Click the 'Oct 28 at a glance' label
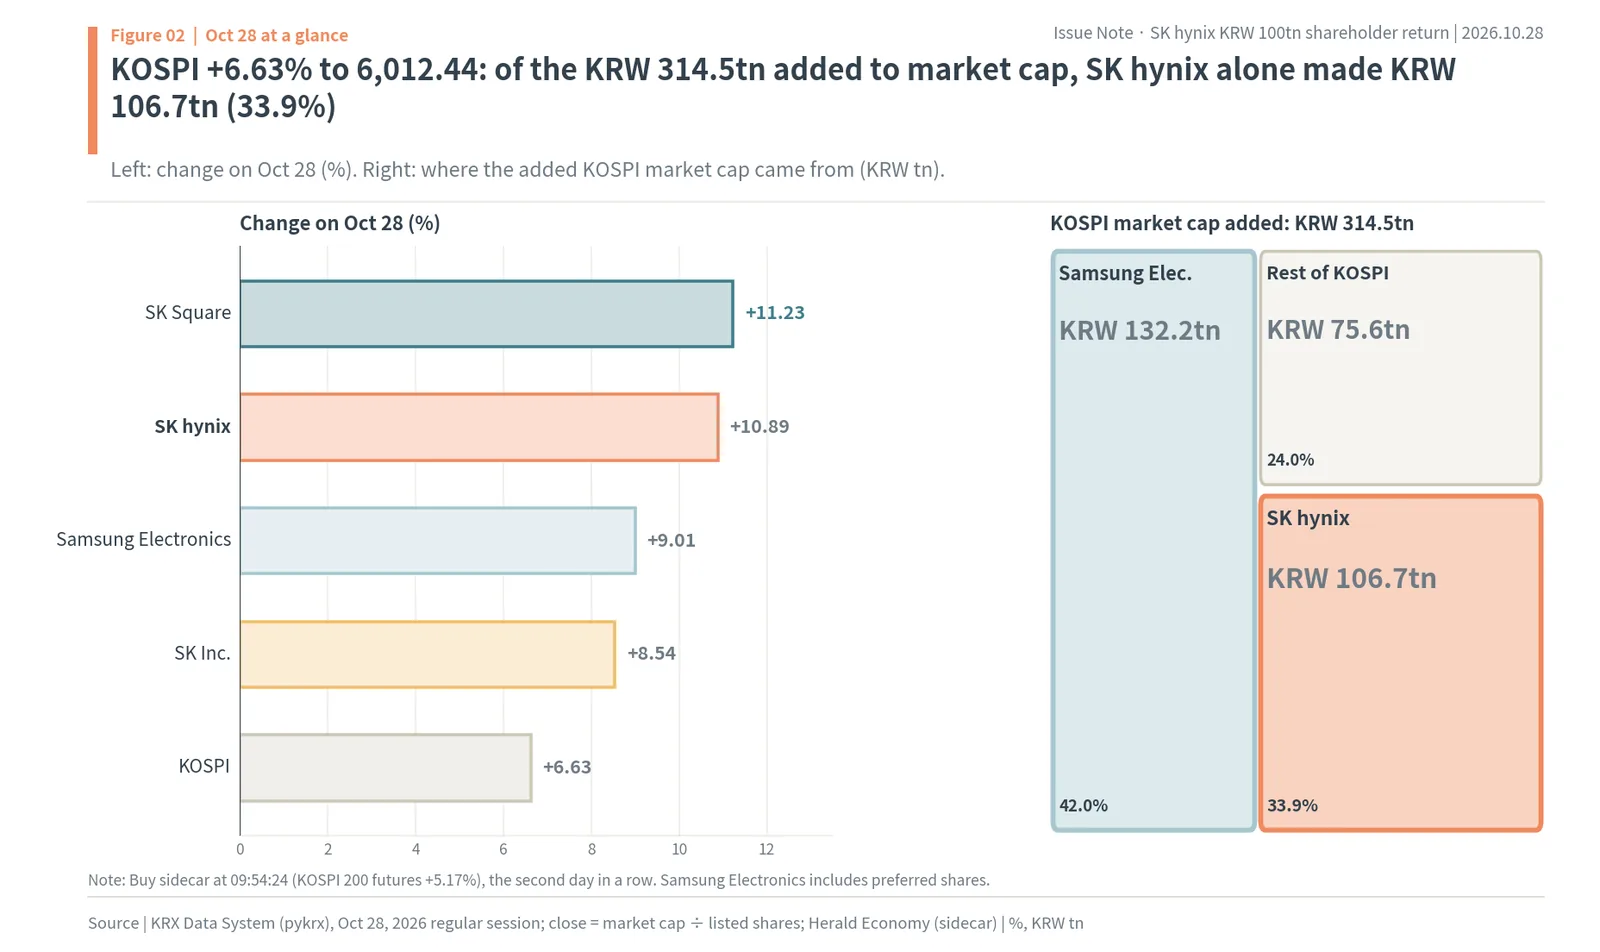The height and width of the screenshot is (952, 1600). click(276, 35)
